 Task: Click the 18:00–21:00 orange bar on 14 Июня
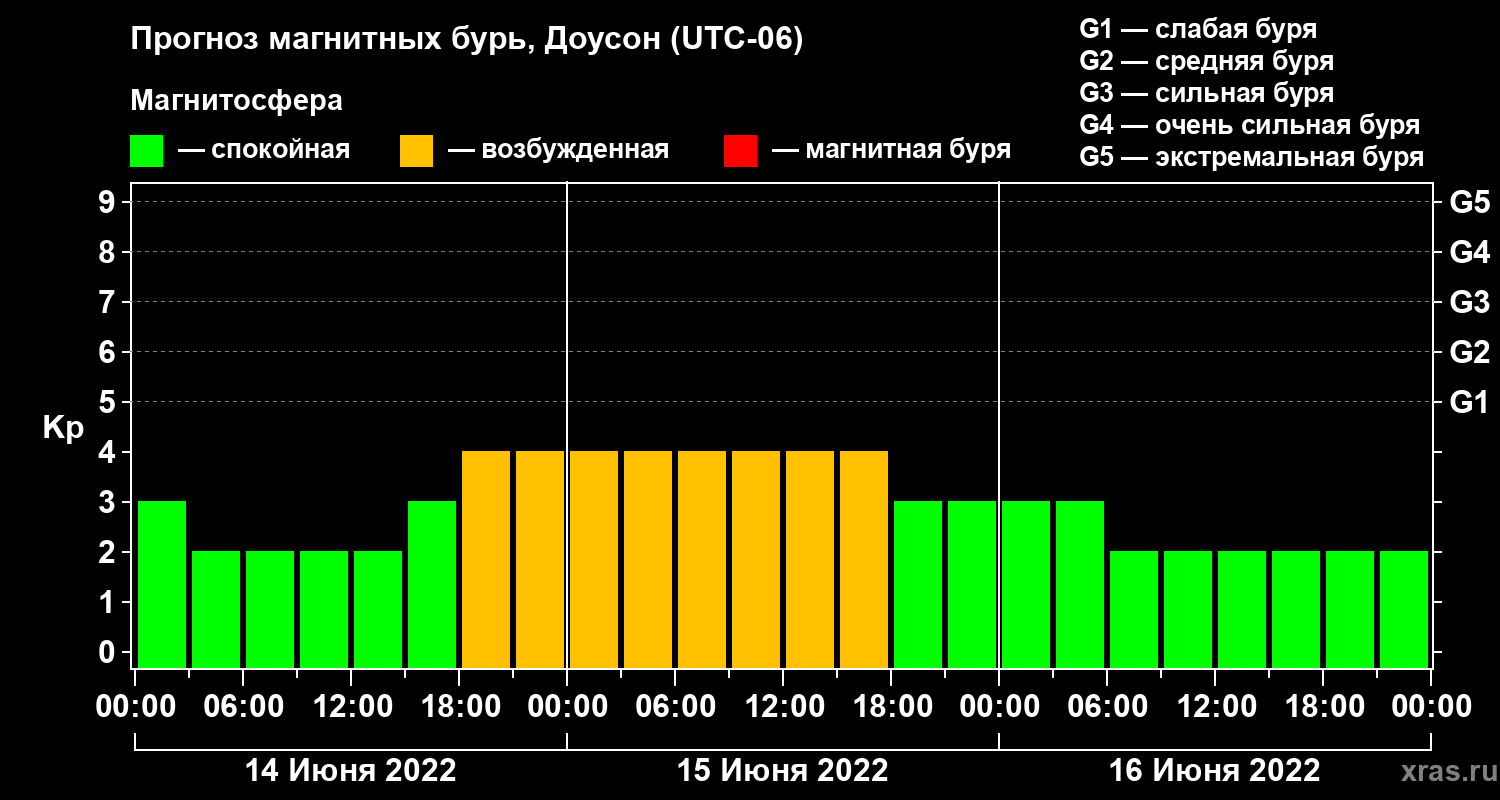[x=486, y=560]
